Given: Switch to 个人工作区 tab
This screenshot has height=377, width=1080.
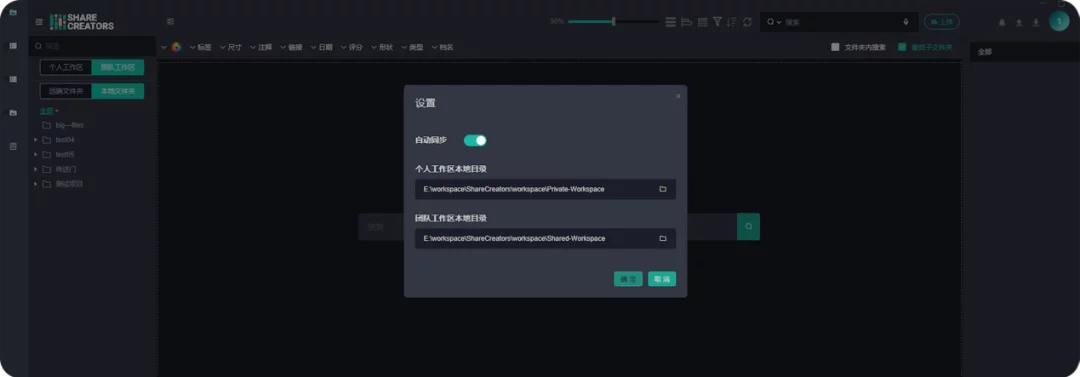Looking at the screenshot, I should tap(65, 68).
